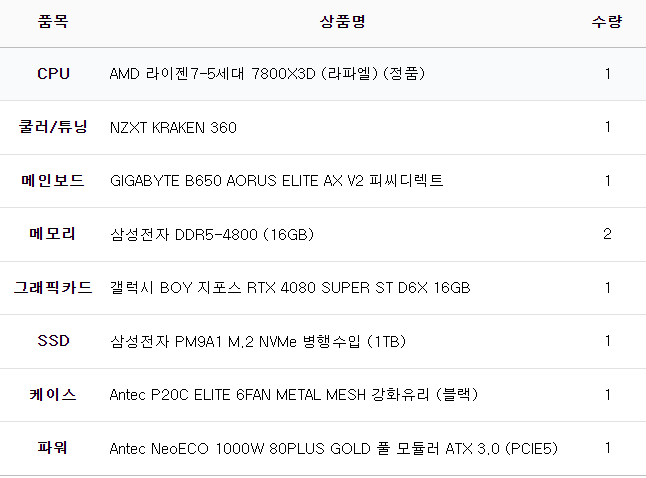This screenshot has width=646, height=478.
Task: Open the NZXT KRAKEN 360 product
Action: pyautogui.click(x=173, y=127)
